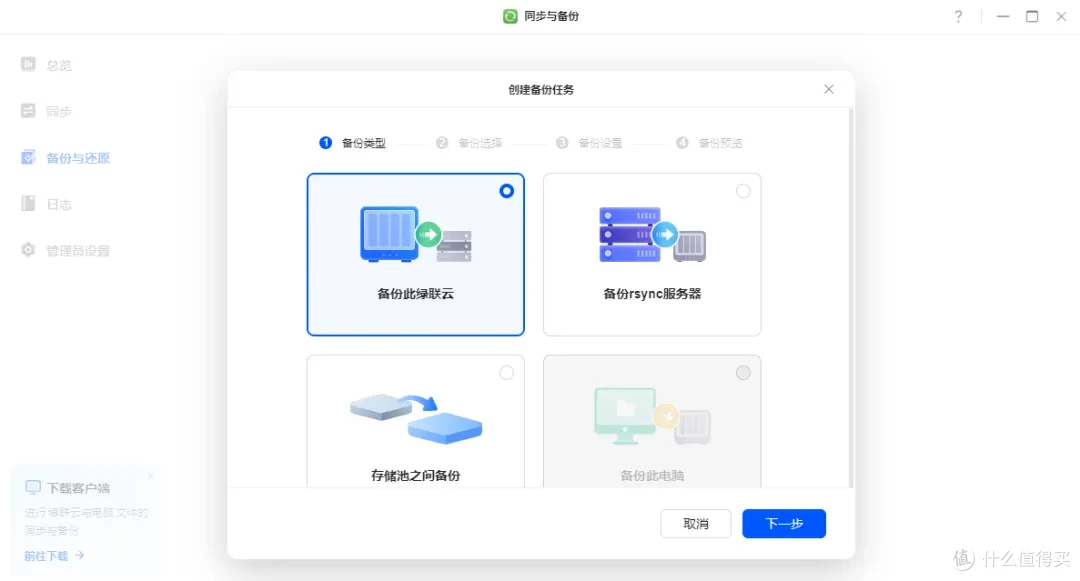Follow the 前往下载 link

(54, 556)
